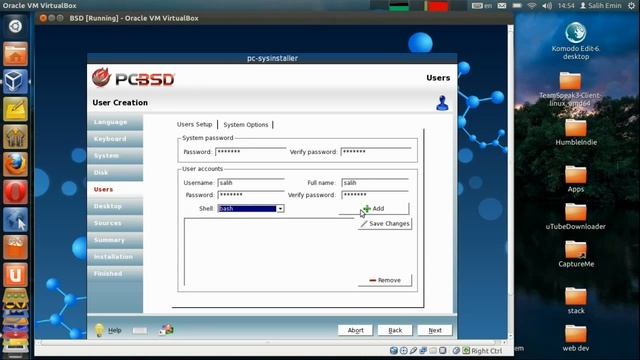Screen dimensions: 640x360
Task: Select Users step in installer sidebar
Action: (115, 189)
